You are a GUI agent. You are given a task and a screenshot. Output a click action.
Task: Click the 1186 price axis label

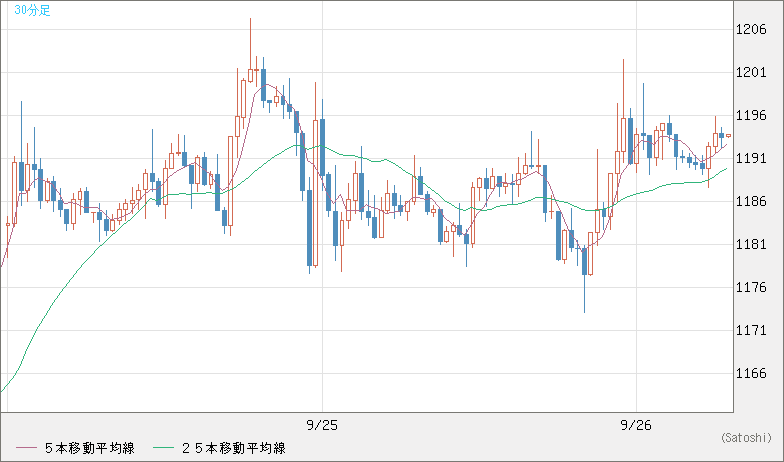pos(751,202)
